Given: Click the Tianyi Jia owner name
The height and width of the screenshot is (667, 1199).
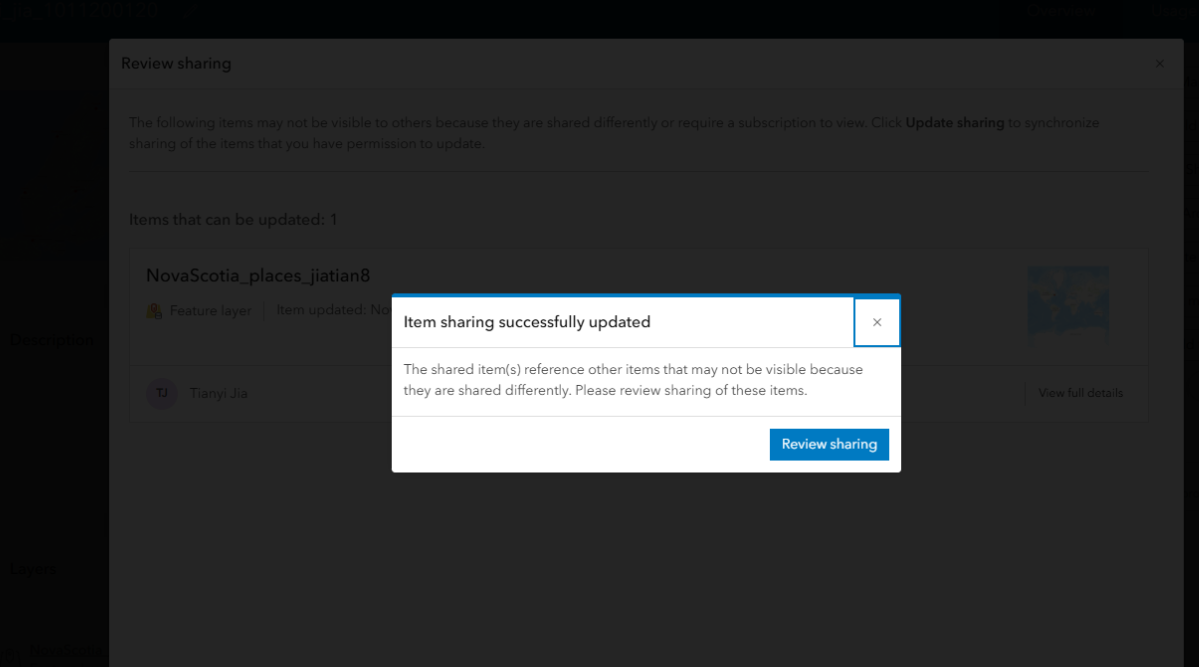Looking at the screenshot, I should click(219, 393).
